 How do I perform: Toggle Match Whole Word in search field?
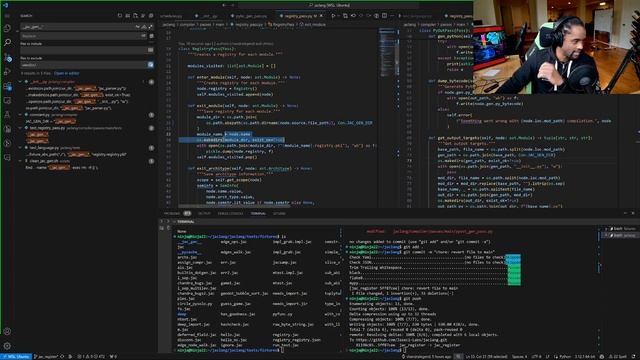144,27
